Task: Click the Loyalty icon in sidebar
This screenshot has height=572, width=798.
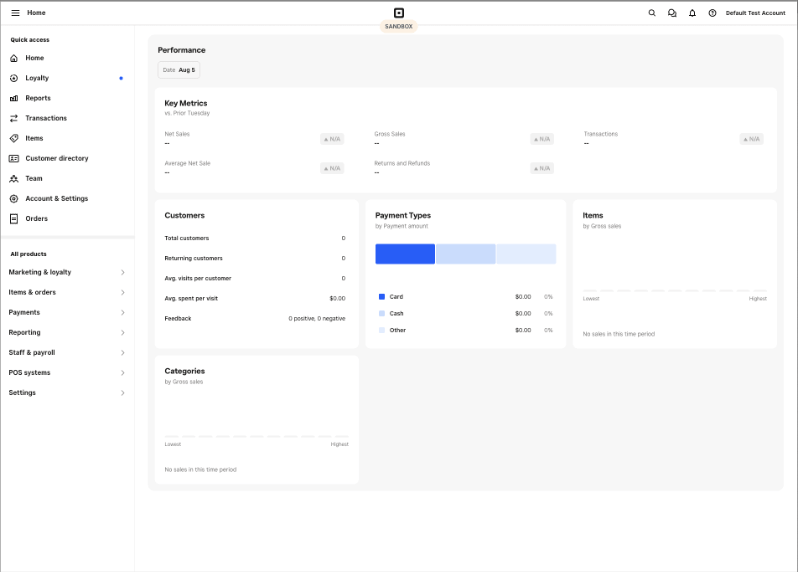Action: [14, 78]
